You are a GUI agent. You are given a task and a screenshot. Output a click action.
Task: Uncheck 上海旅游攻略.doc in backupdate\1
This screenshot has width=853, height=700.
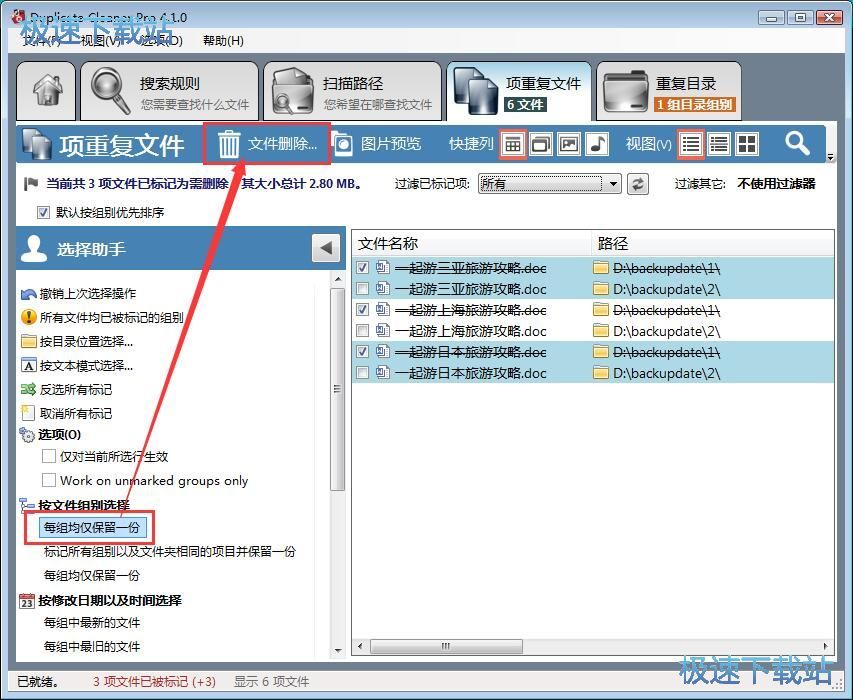362,310
